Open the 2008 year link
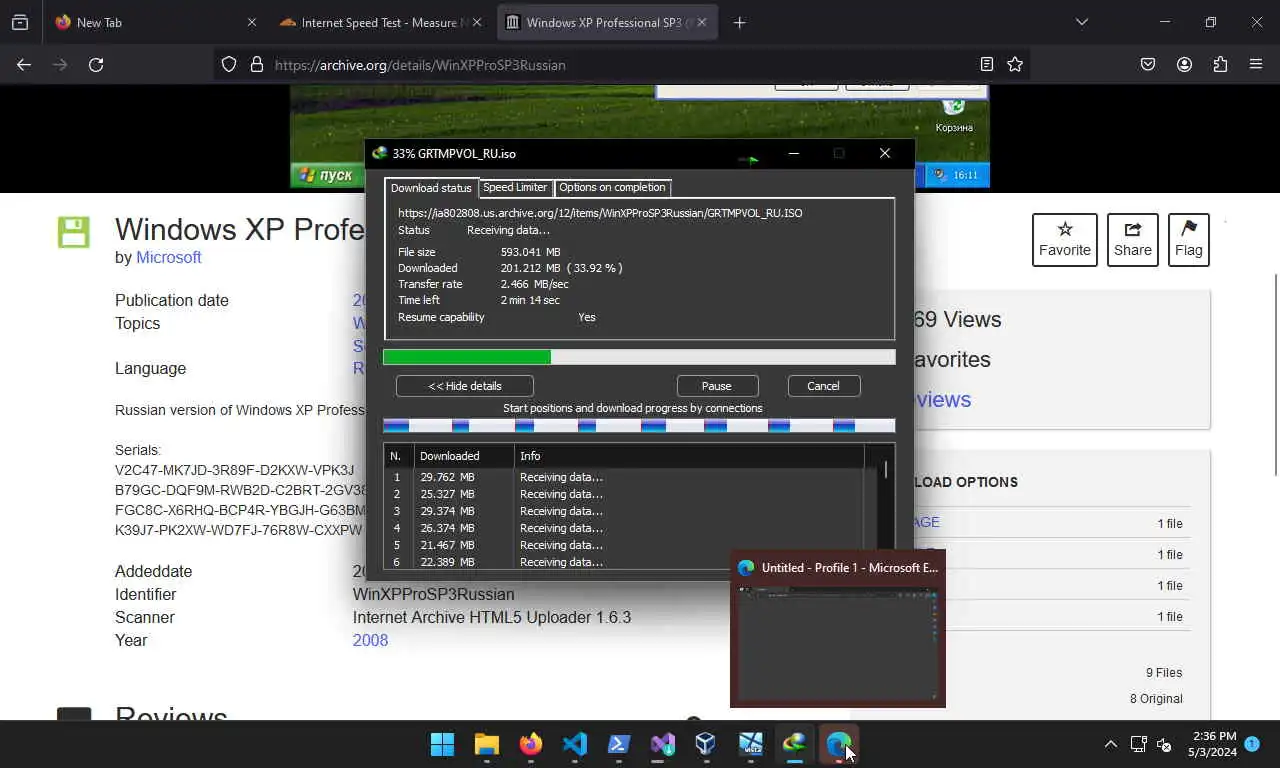 click(x=370, y=640)
